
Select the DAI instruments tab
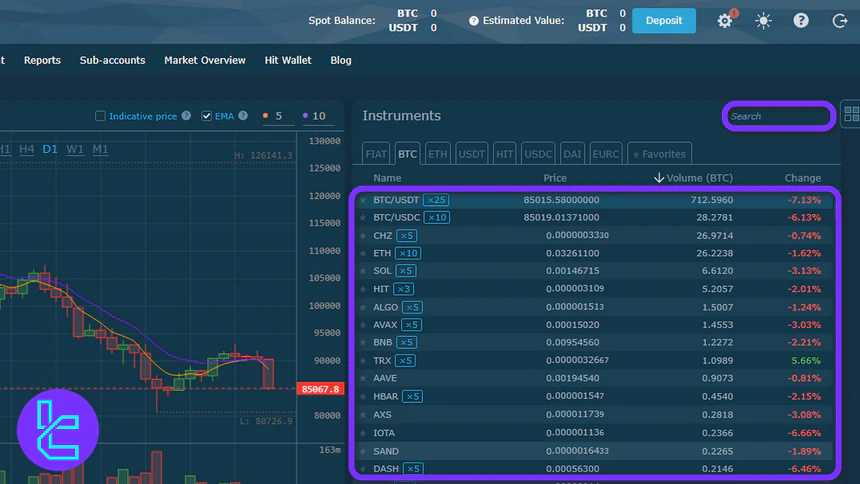(572, 154)
